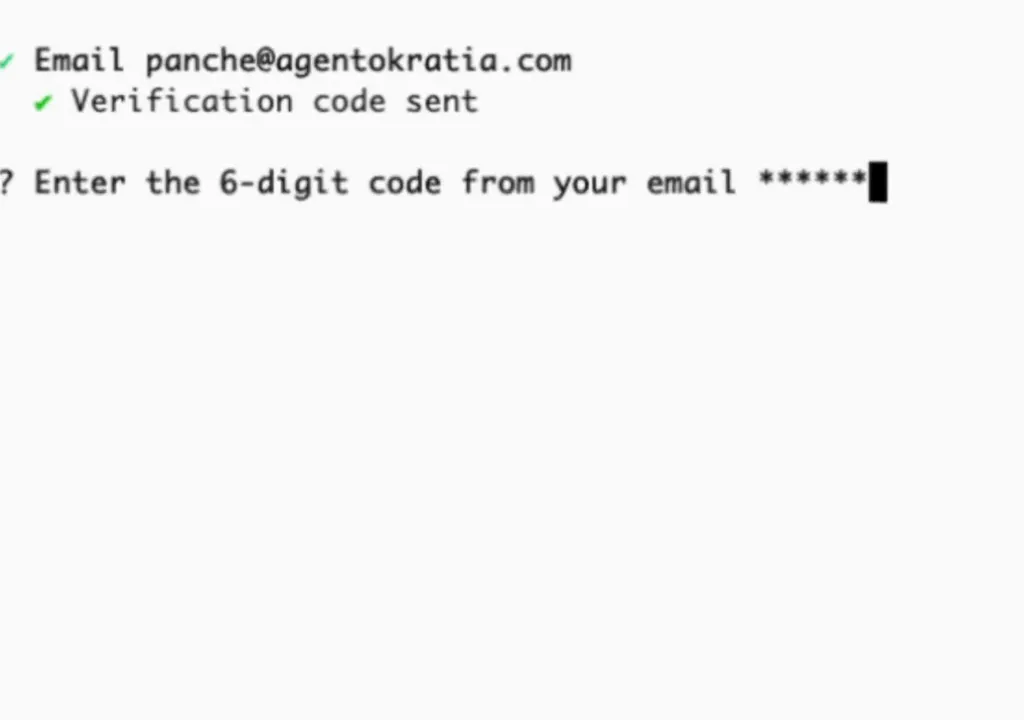Click the word email before the asterisks
Image resolution: width=1024 pixels, height=720 pixels.
tap(691, 182)
